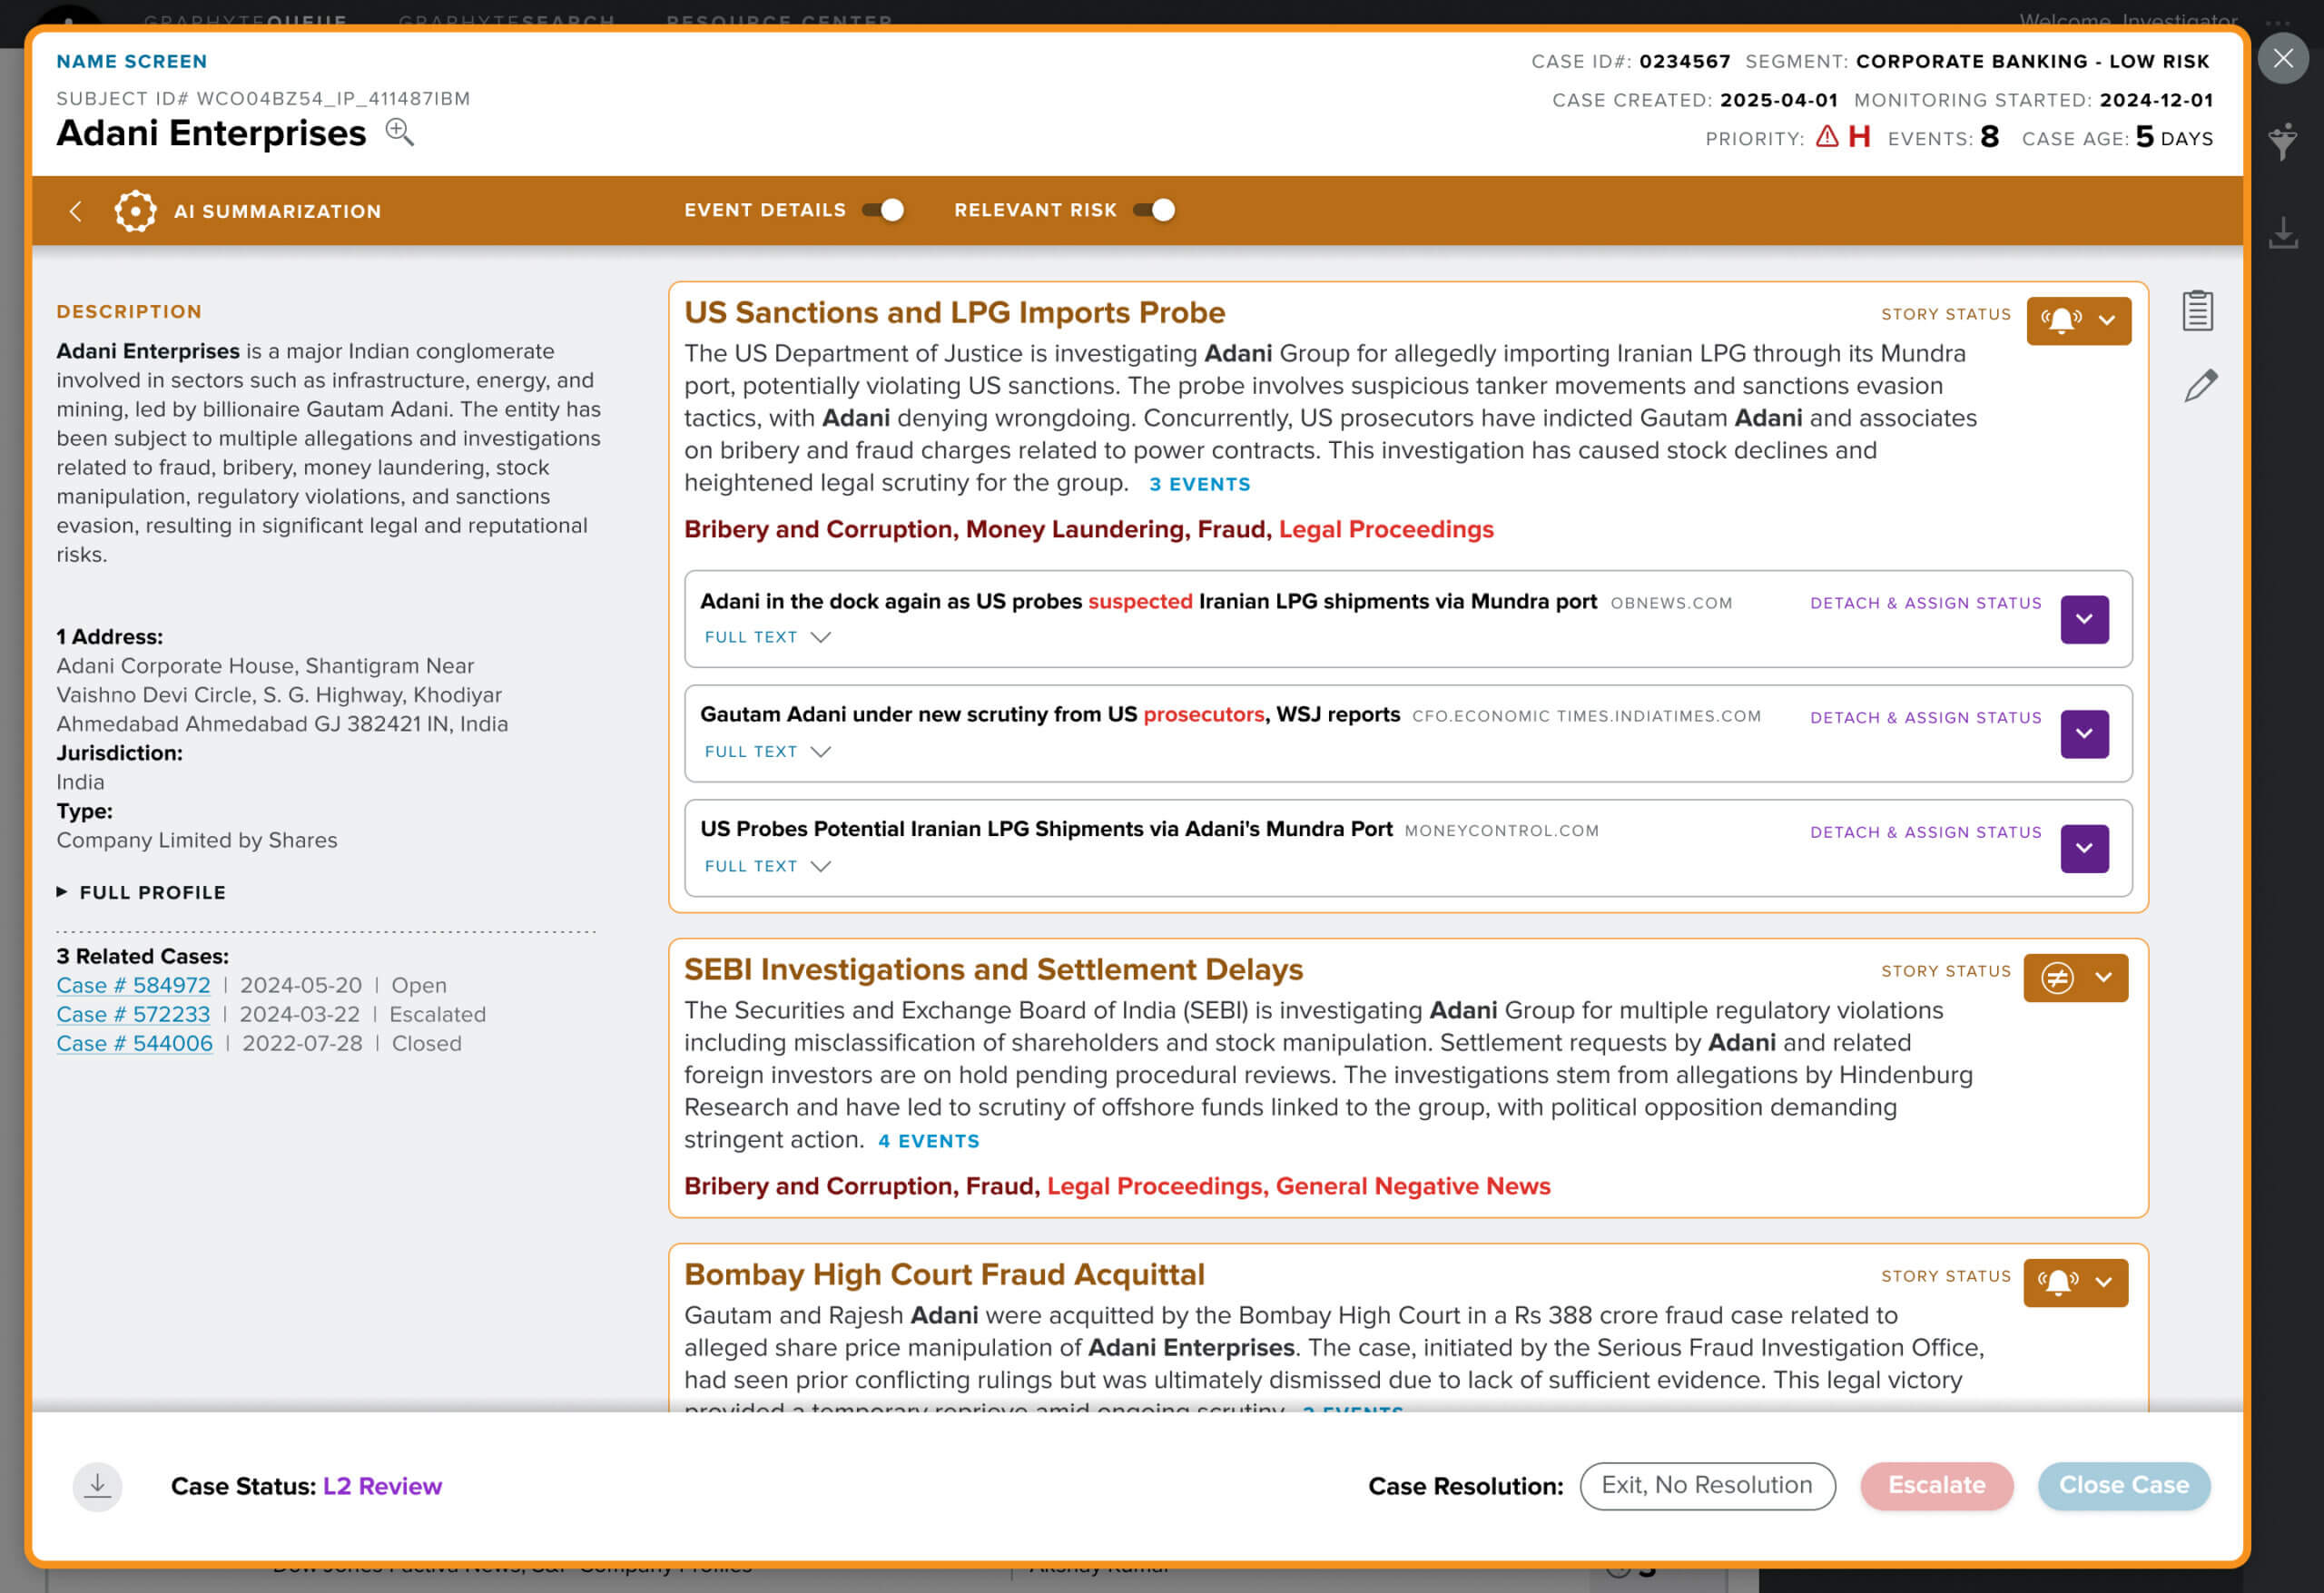2324x1593 pixels.
Task: Click the download icon at right edge
Action: [x=2282, y=233]
